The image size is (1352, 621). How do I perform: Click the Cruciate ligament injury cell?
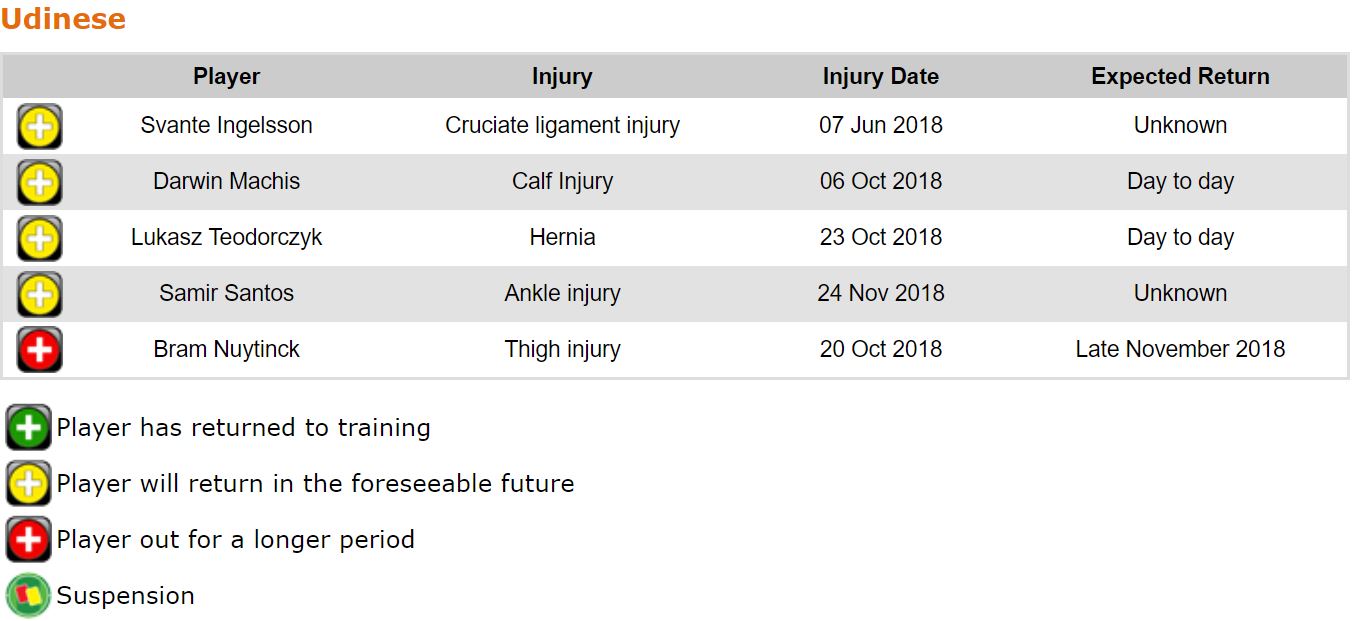(x=562, y=126)
